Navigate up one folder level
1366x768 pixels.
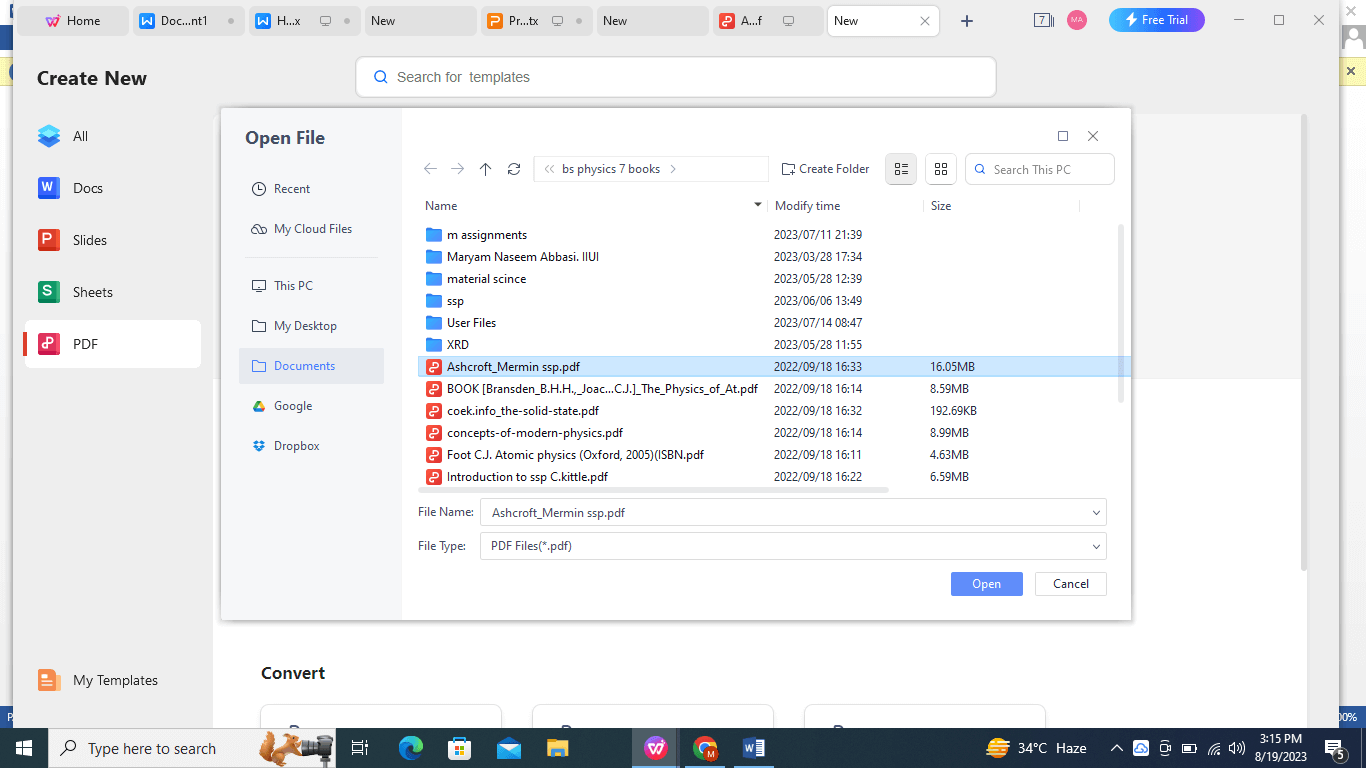tap(486, 169)
